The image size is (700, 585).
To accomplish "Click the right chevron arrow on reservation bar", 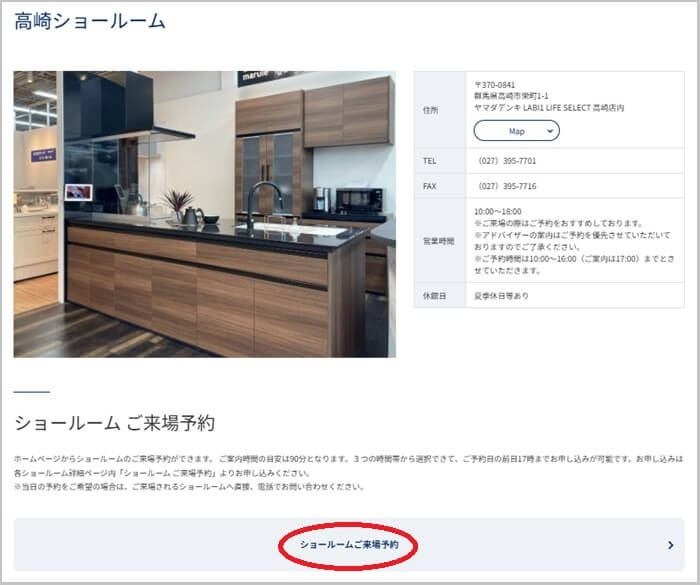I will [x=670, y=545].
